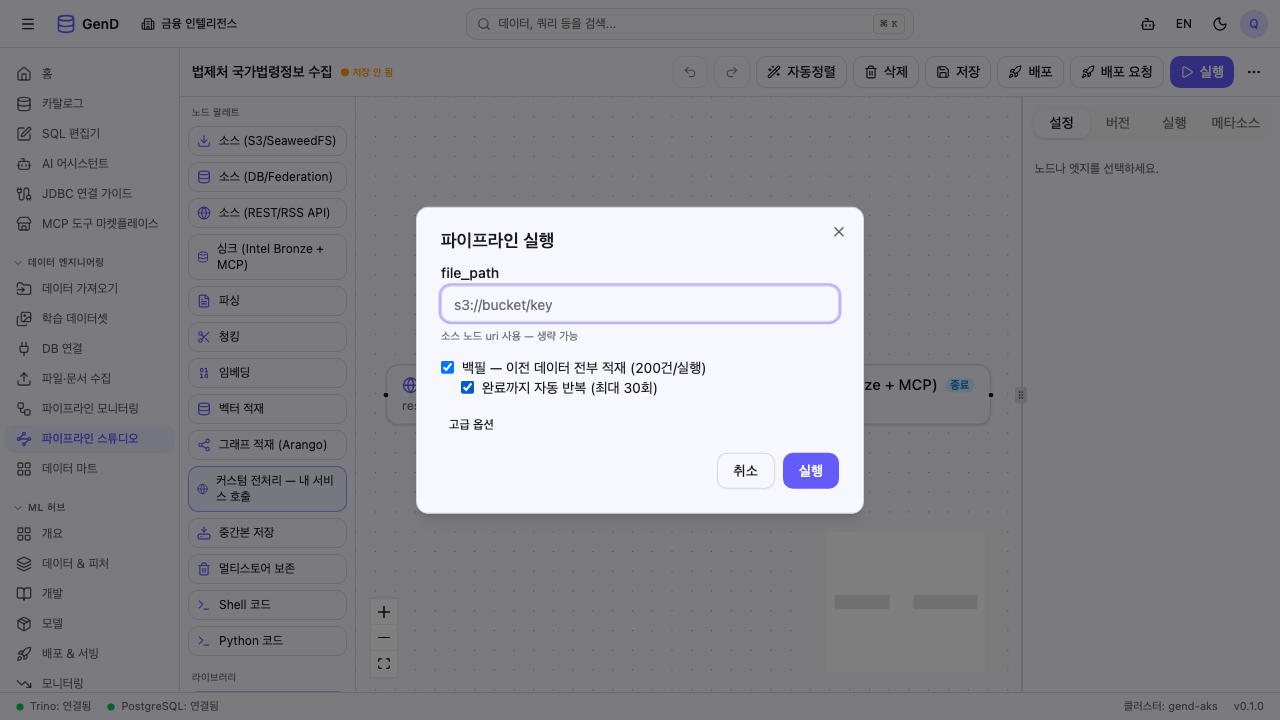
Task: Close the 파이프라인 실행 dialog
Action: click(839, 232)
